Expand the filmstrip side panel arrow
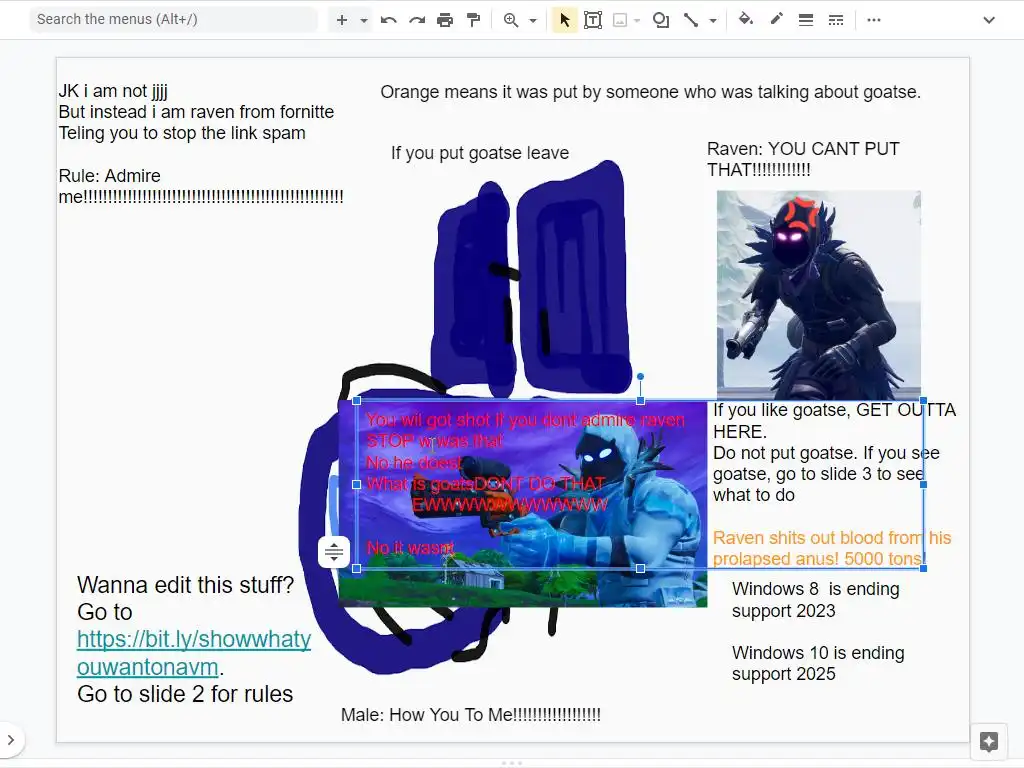The image size is (1024, 768). (x=10, y=740)
